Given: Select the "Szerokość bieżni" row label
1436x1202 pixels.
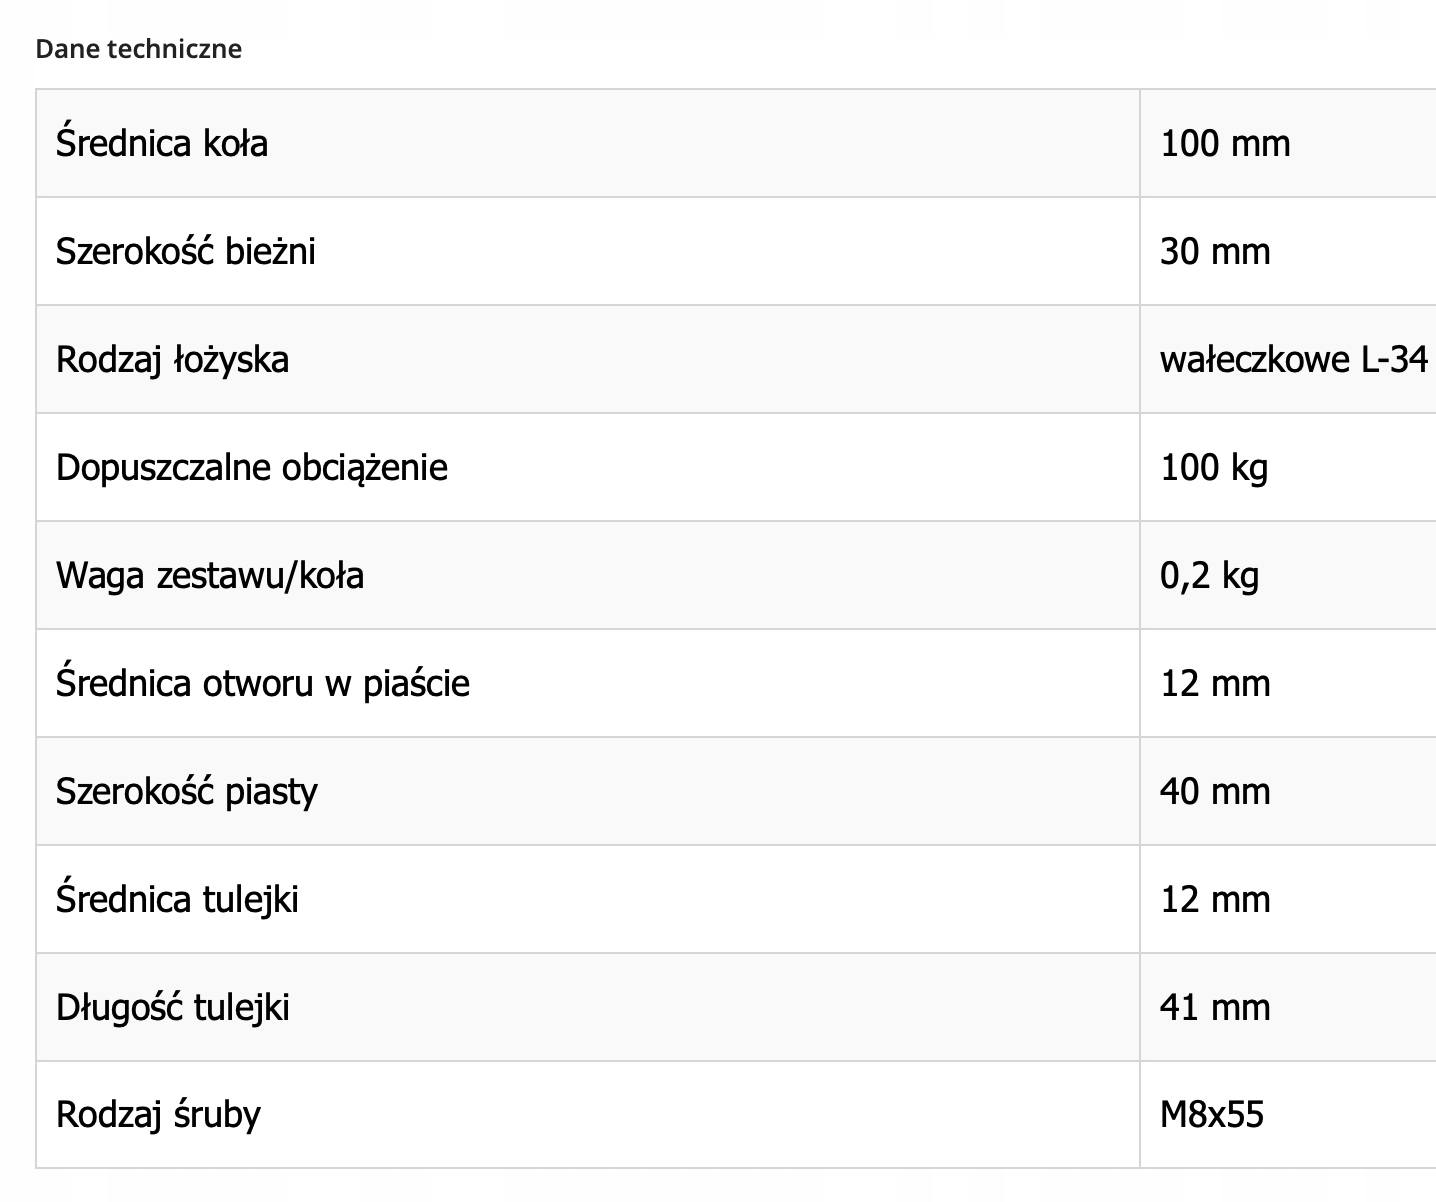Looking at the screenshot, I should (186, 251).
